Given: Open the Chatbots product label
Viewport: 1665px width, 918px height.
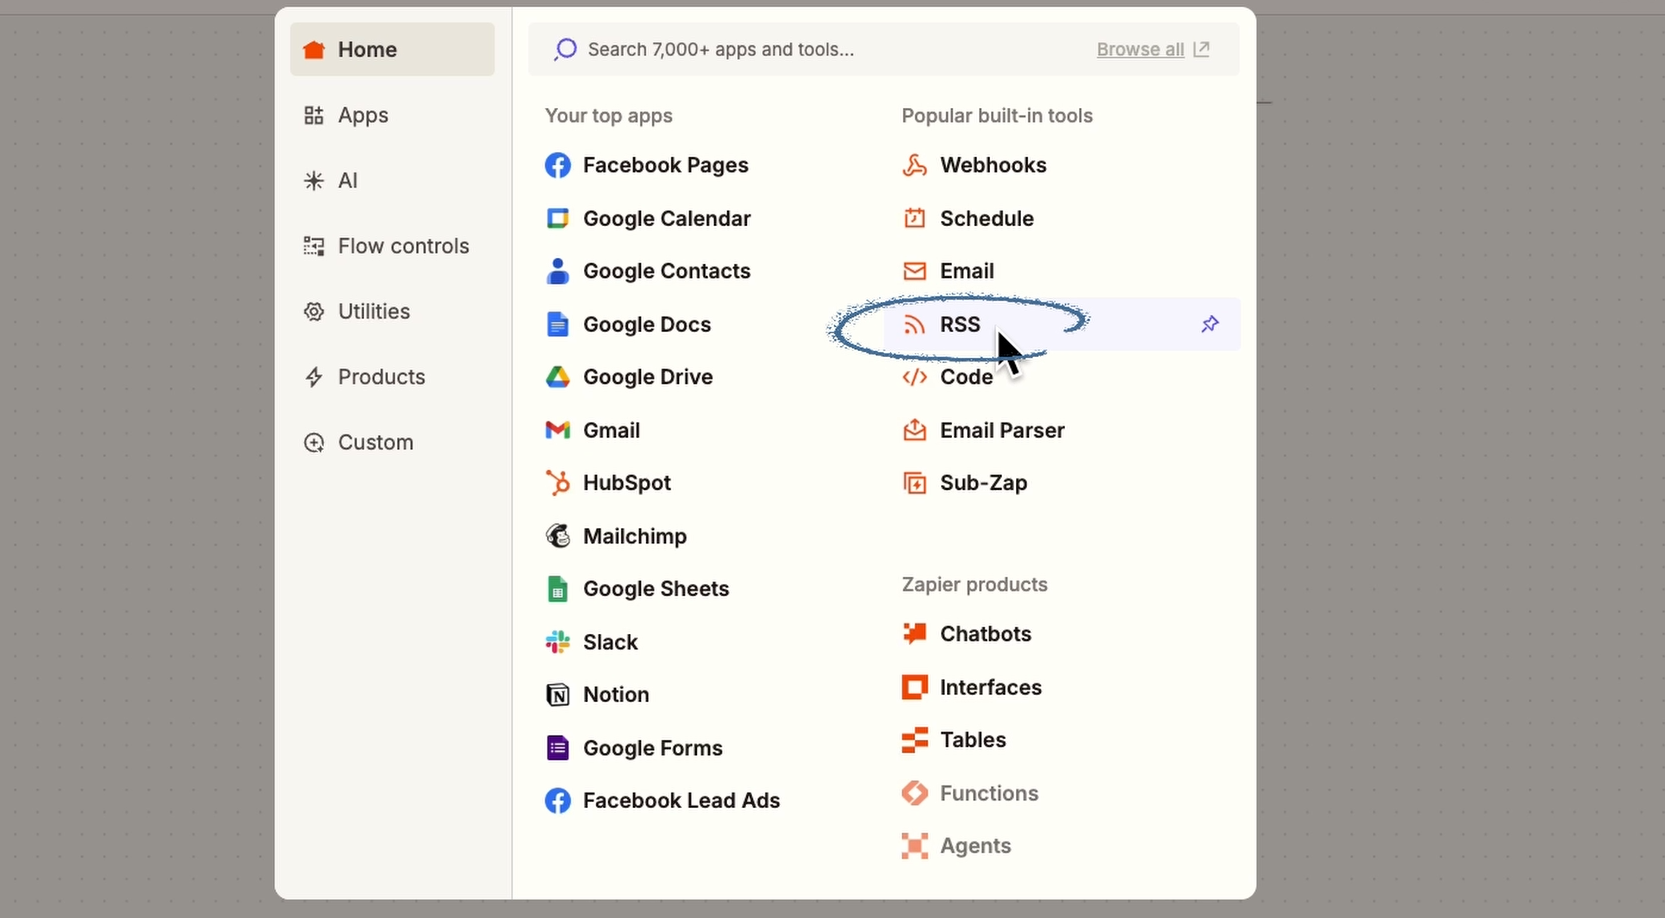Looking at the screenshot, I should [986, 633].
